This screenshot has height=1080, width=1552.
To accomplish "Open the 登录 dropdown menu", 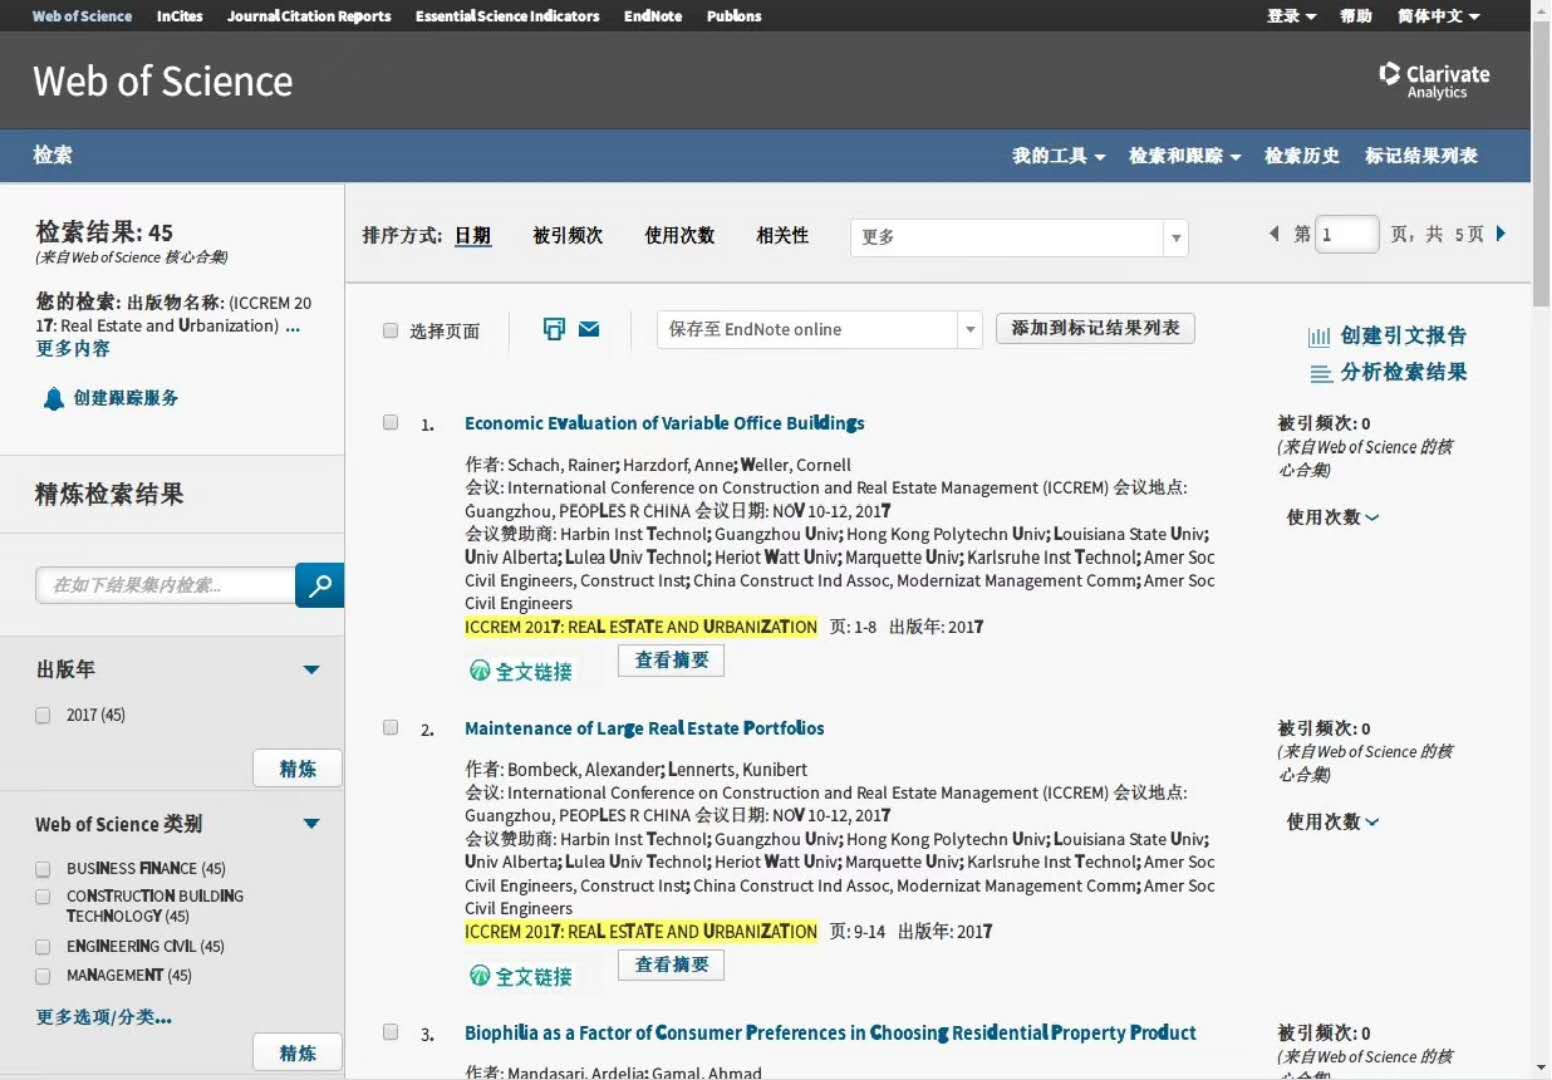I will (1291, 16).
